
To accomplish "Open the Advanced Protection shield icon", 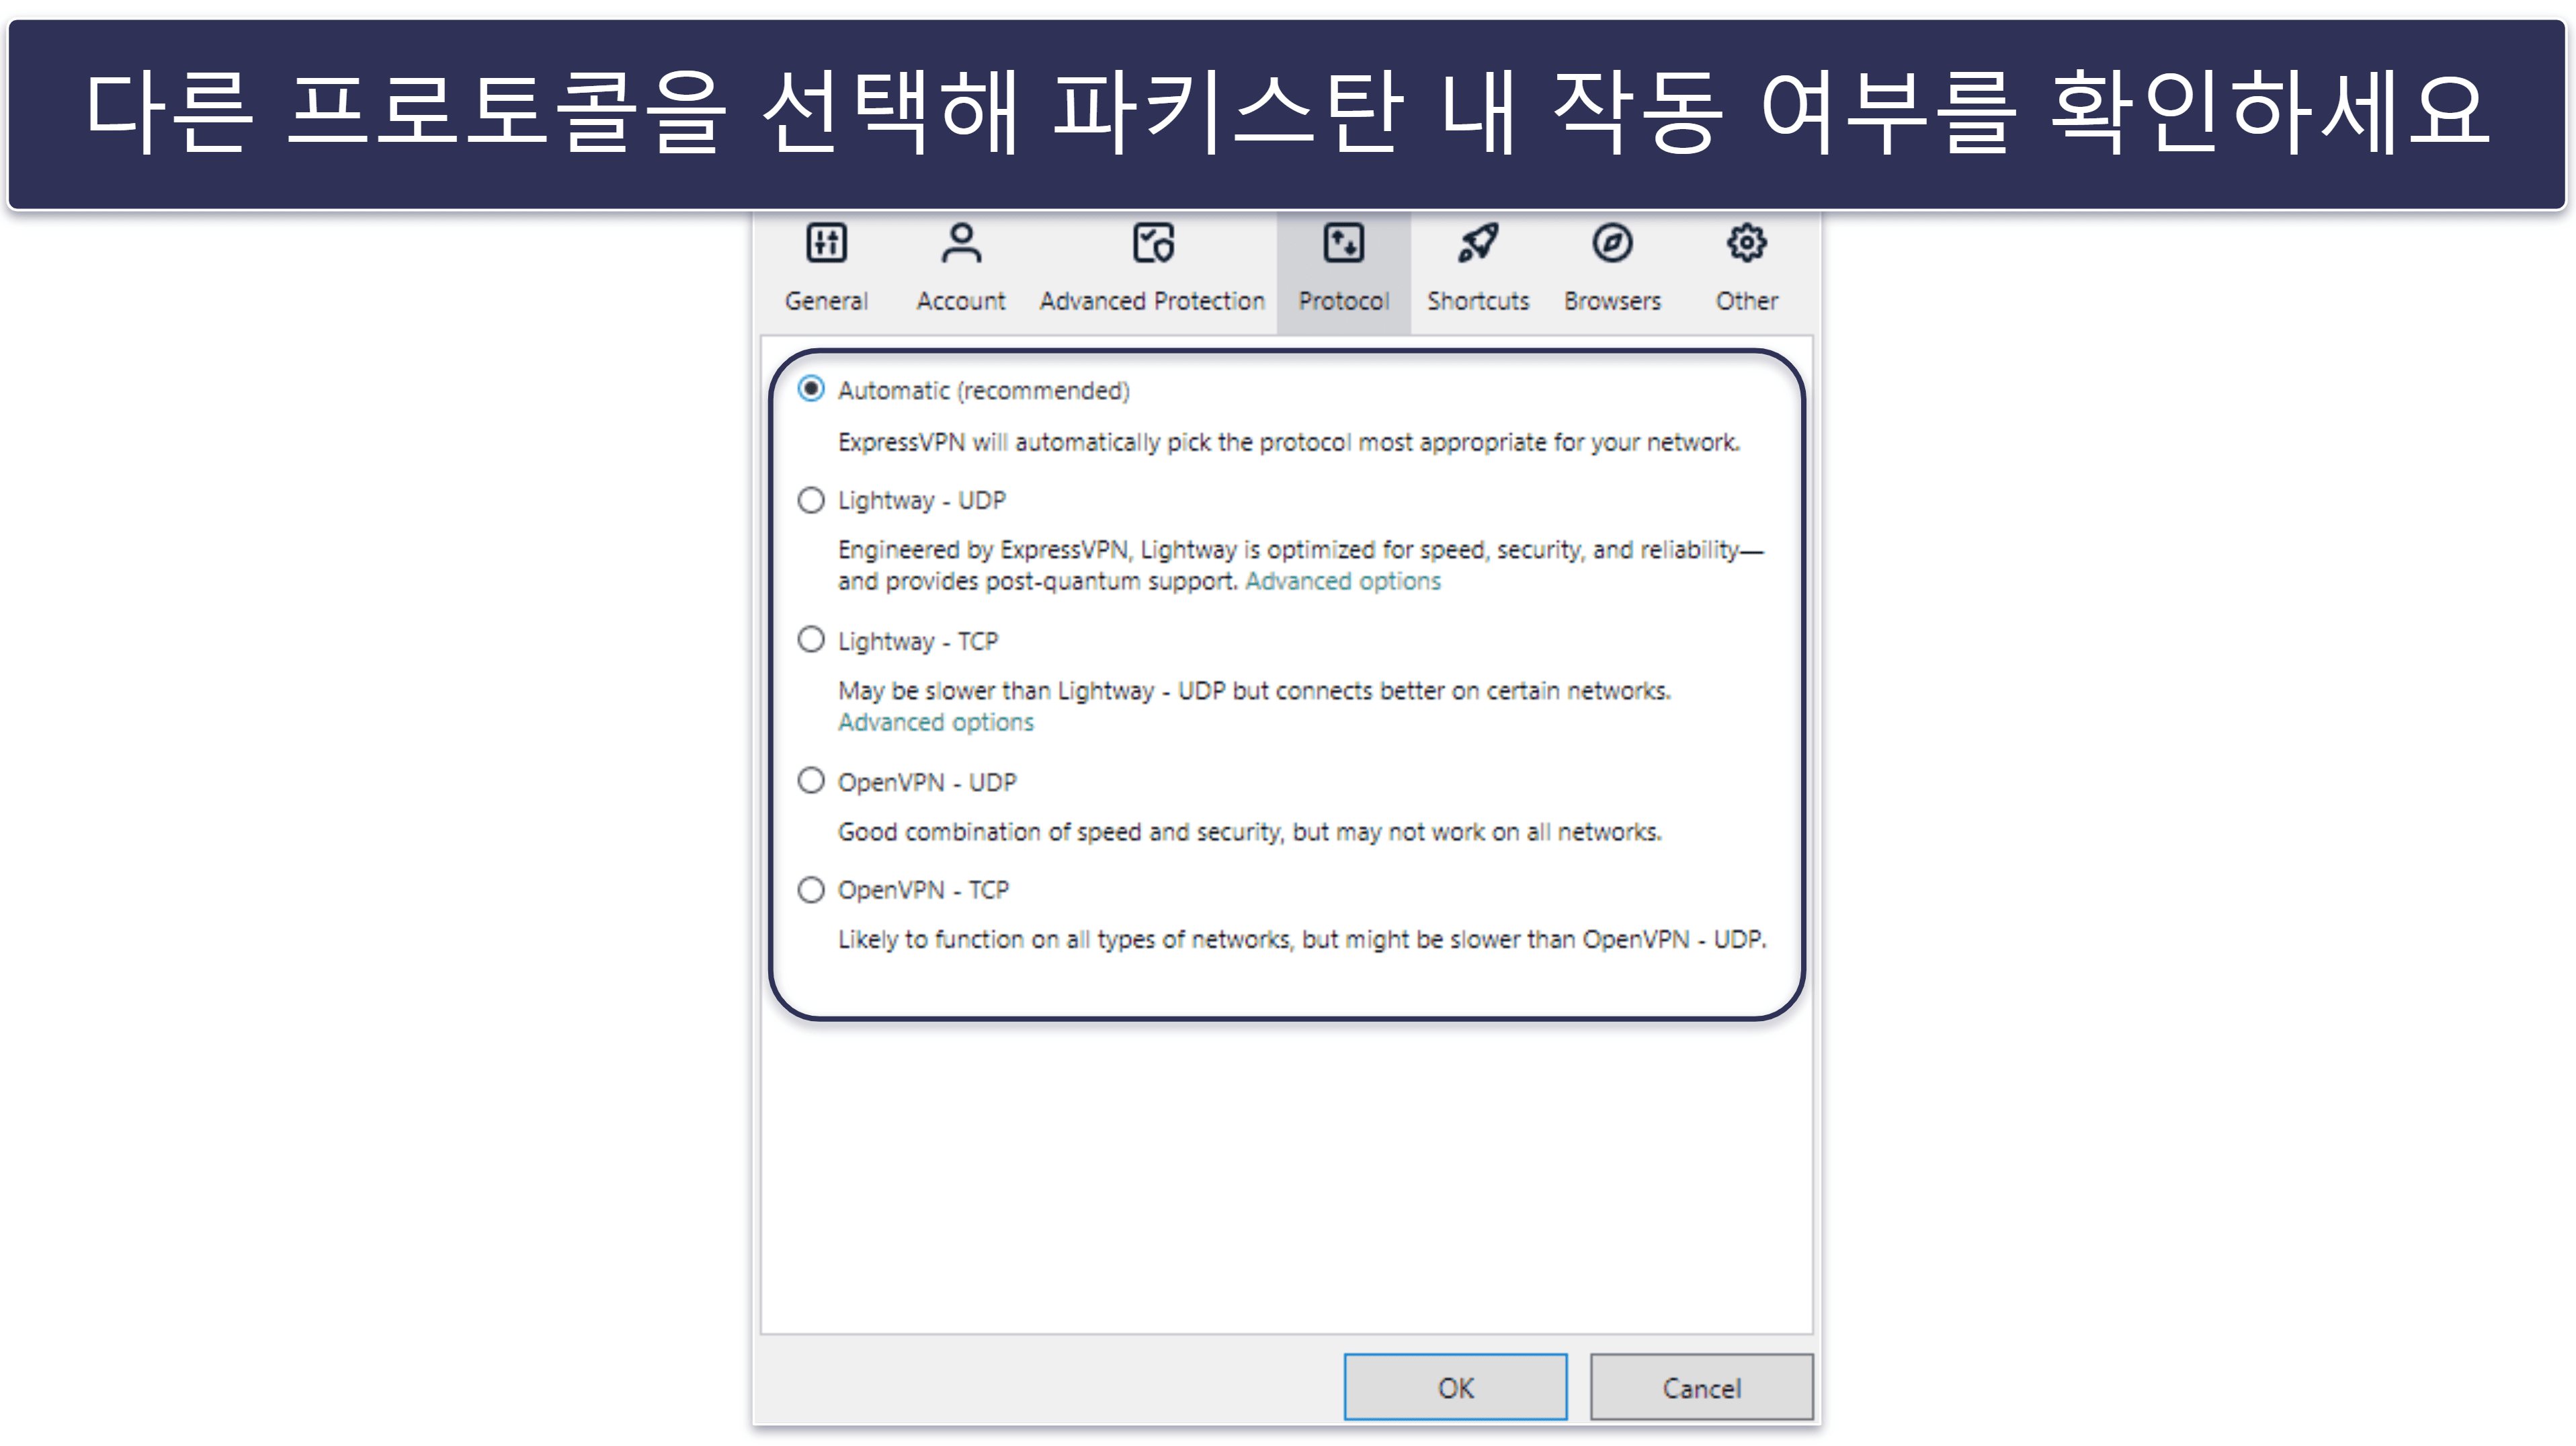I will click(1153, 243).
